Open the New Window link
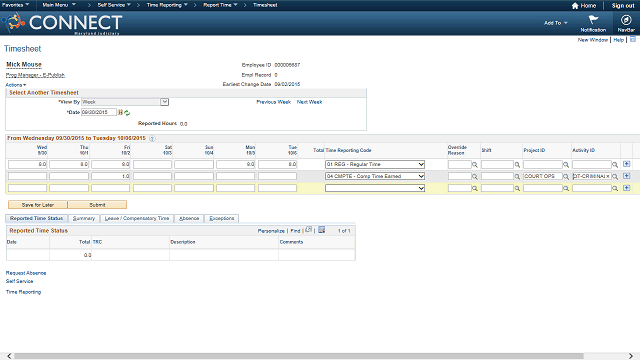This screenshot has height=360, width=640. tap(593, 40)
